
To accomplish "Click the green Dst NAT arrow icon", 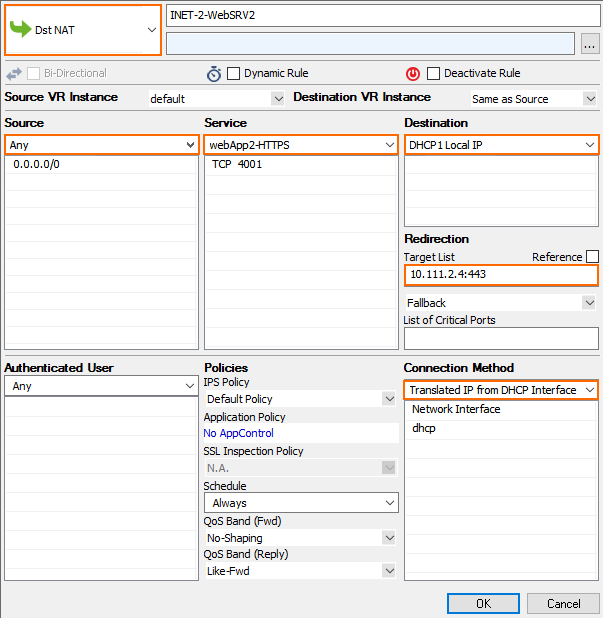I will tap(20, 29).
